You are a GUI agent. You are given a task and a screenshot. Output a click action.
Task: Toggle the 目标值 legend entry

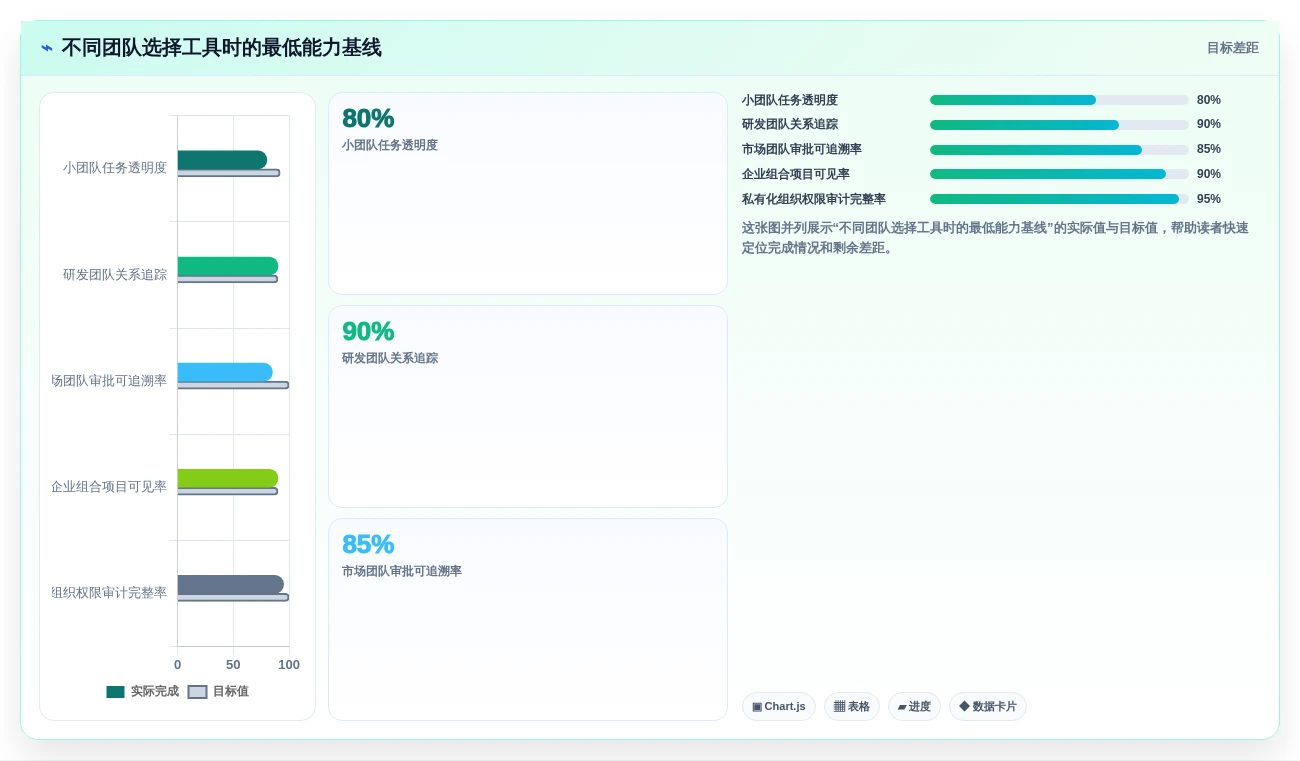[x=218, y=691]
